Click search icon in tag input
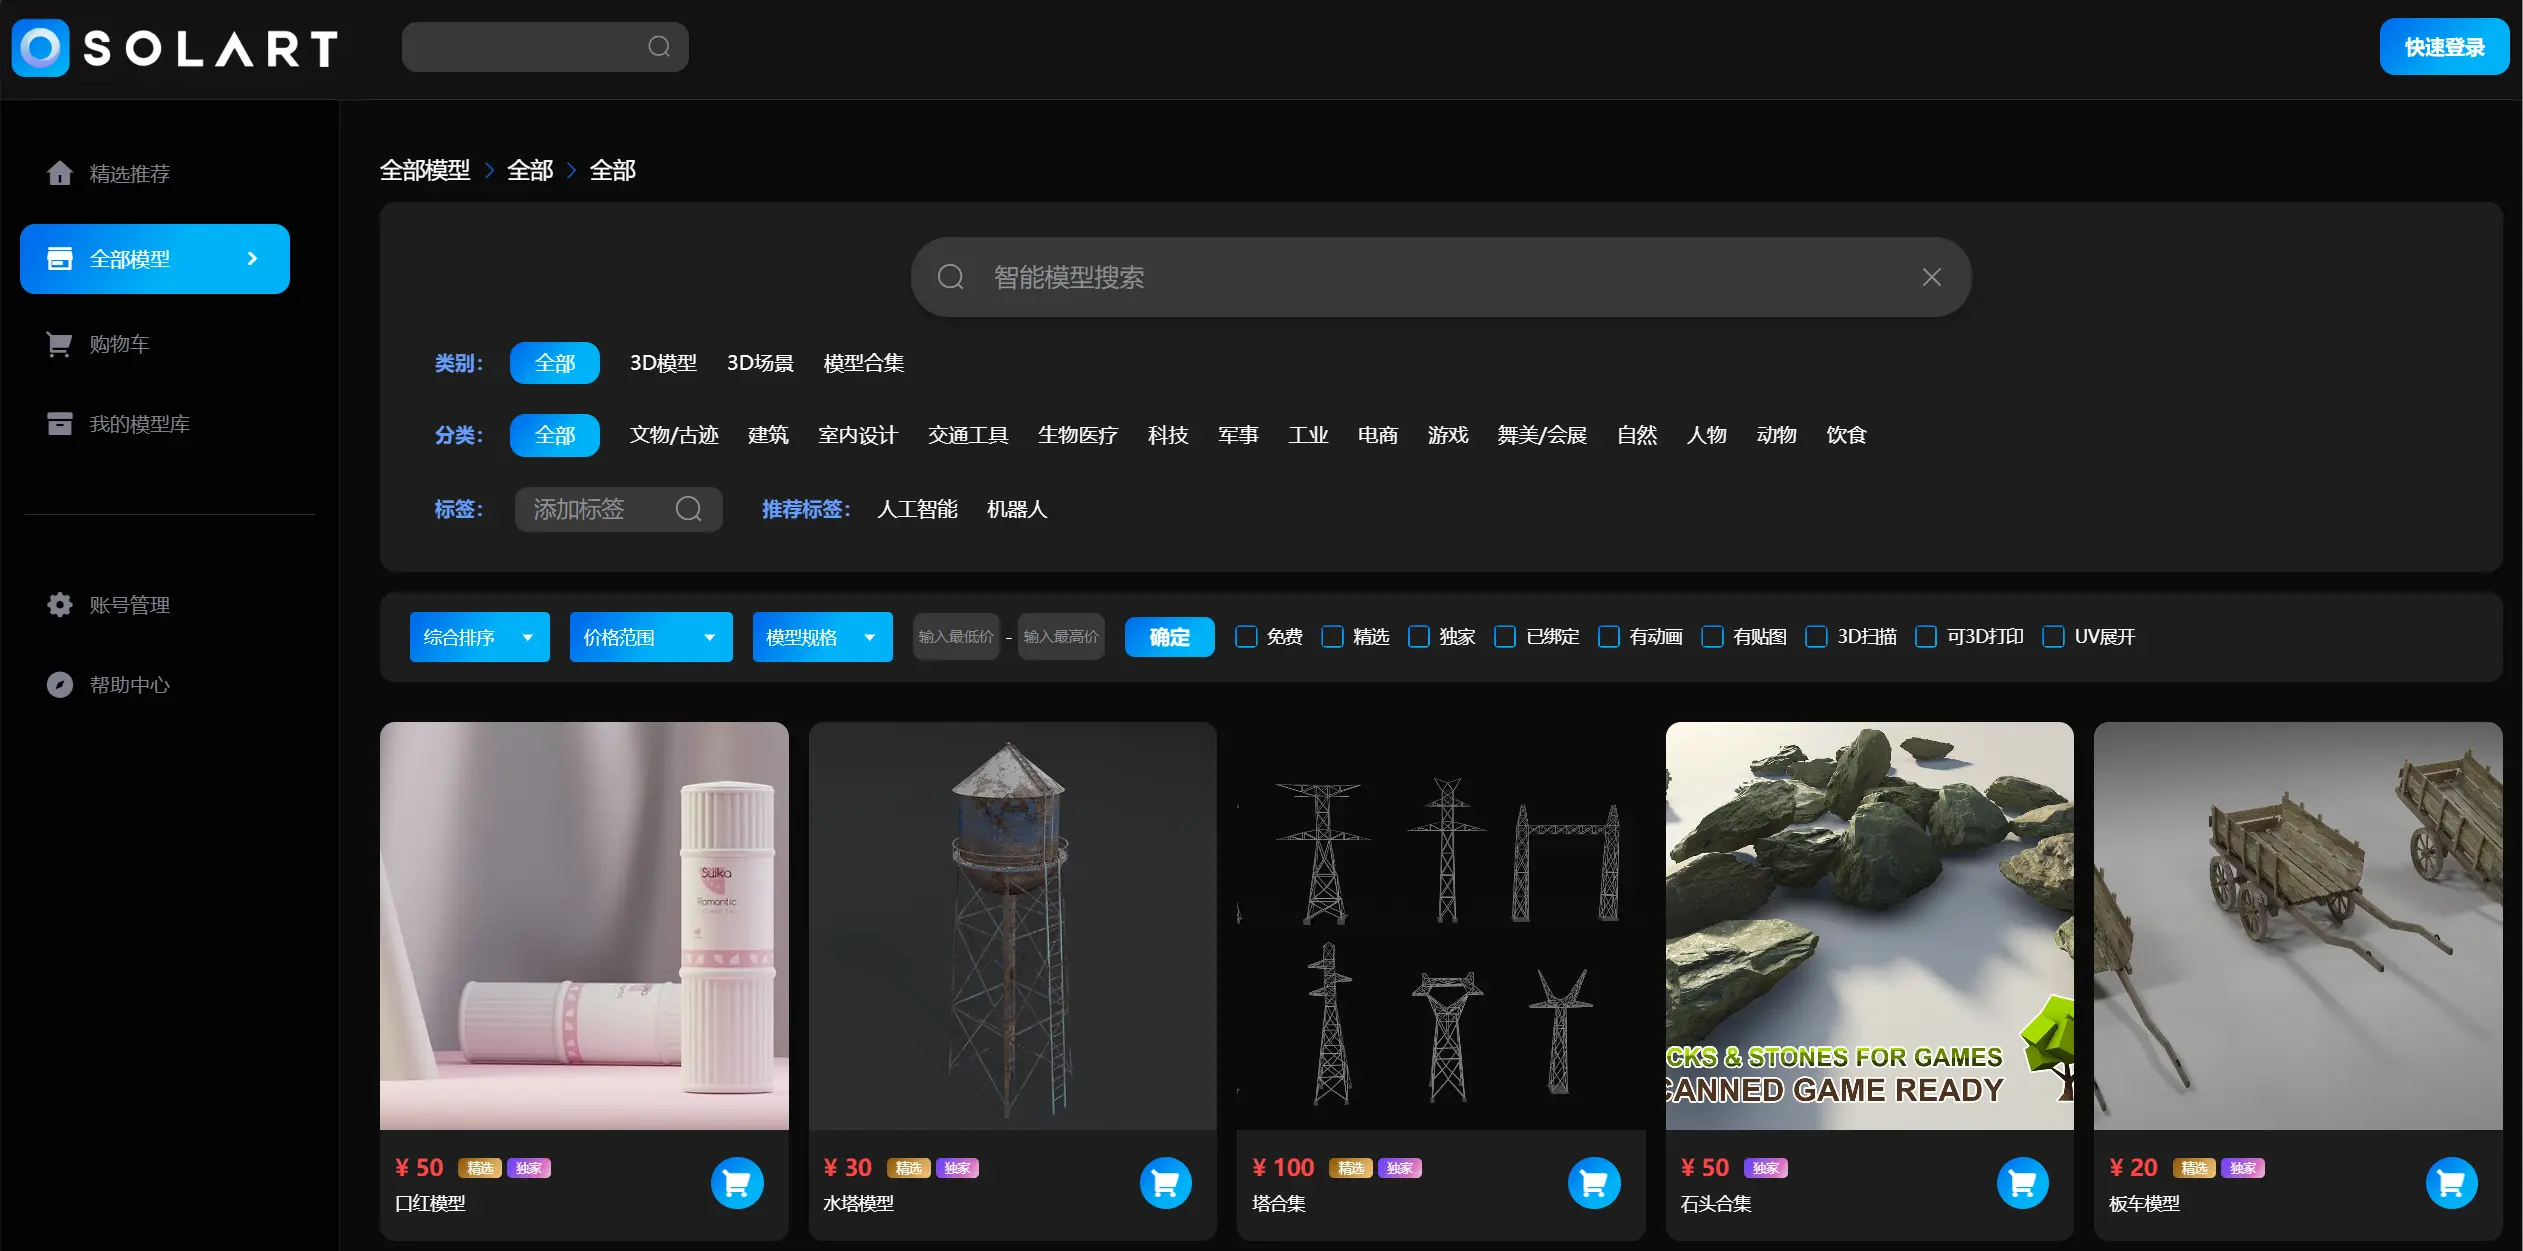 pos(688,509)
